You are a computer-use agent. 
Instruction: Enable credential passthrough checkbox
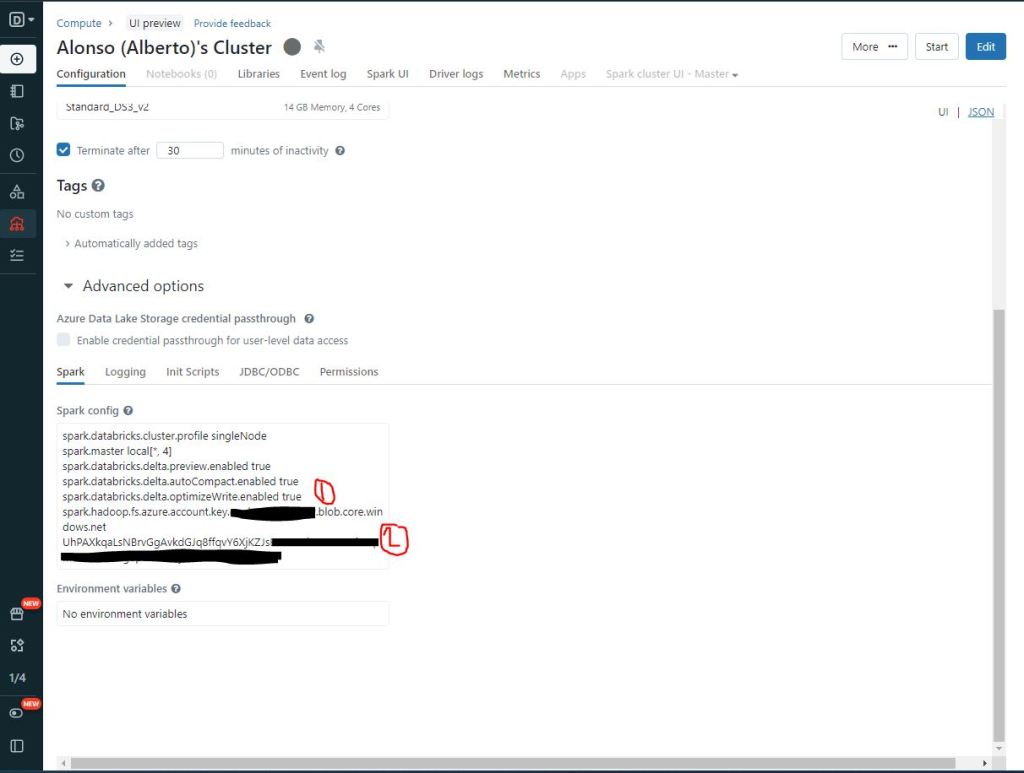coord(64,340)
